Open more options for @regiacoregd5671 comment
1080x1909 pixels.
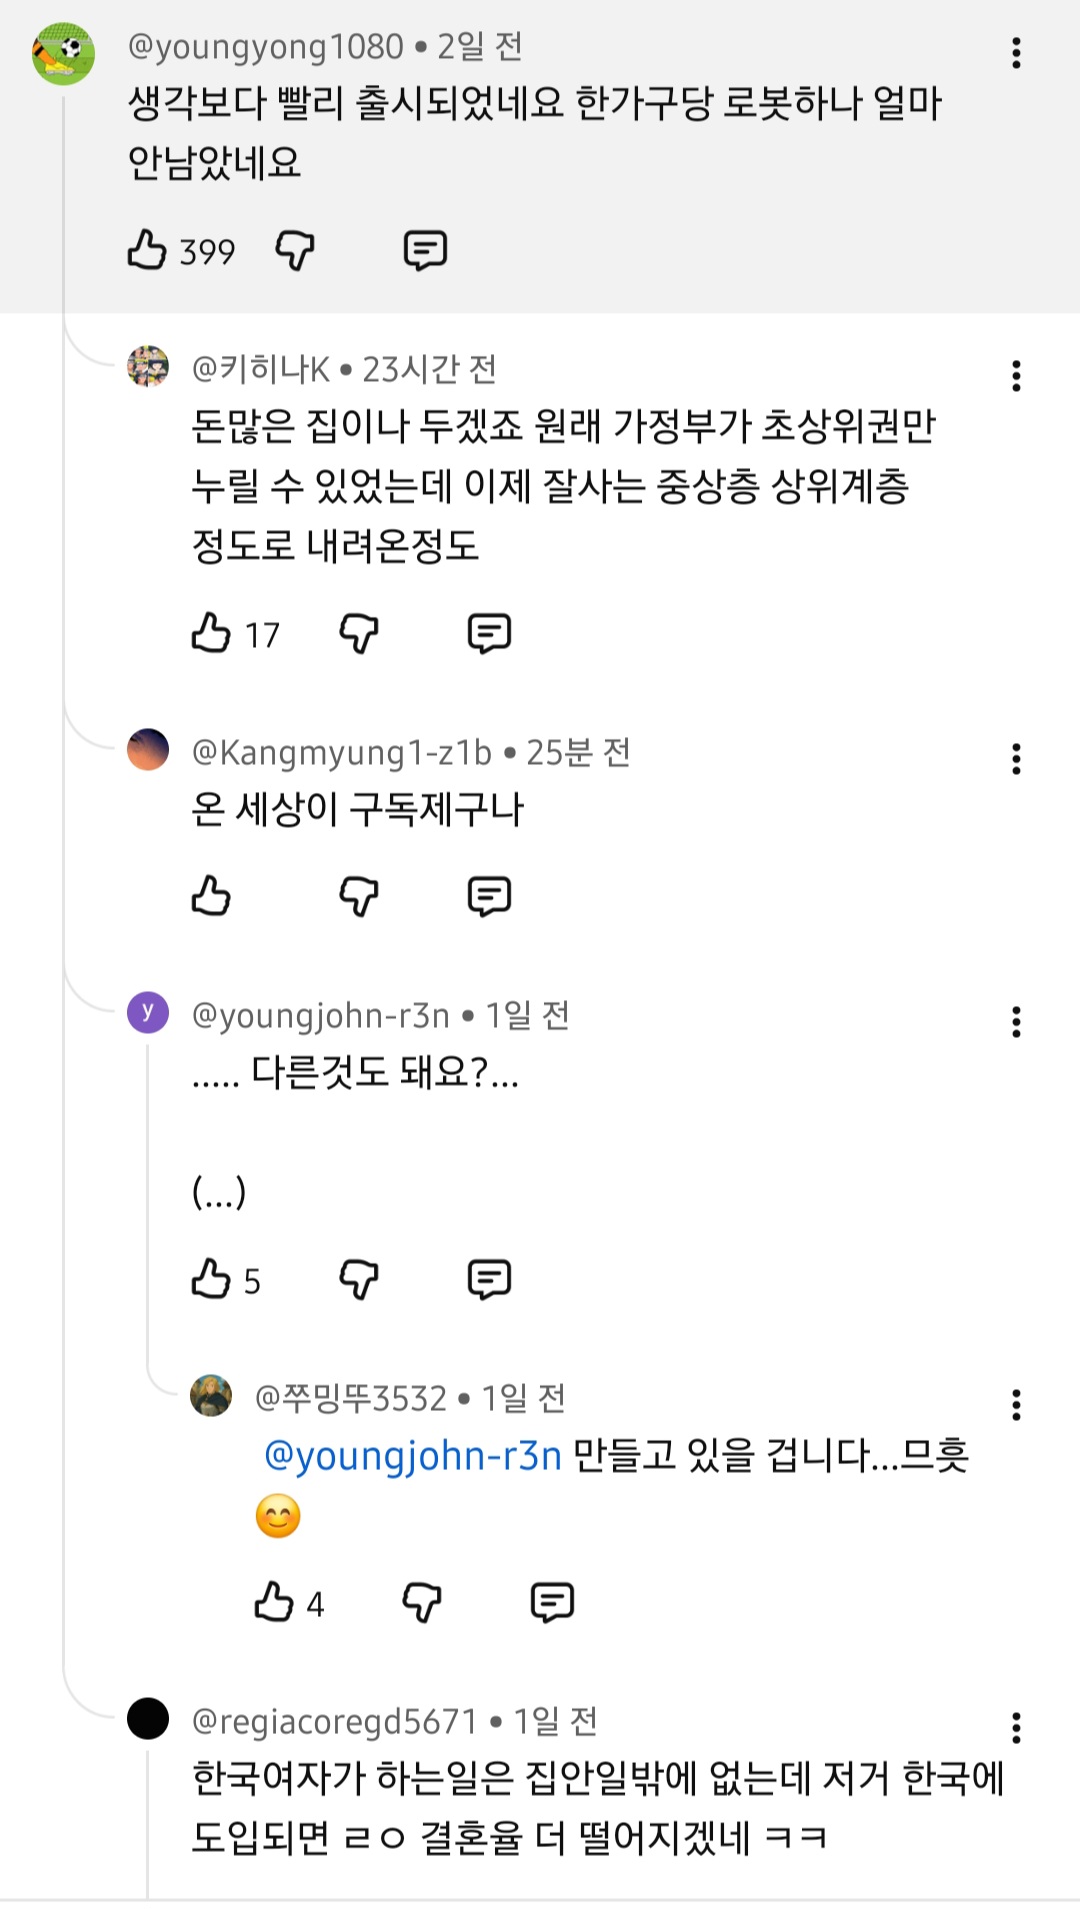pos(1016,1727)
